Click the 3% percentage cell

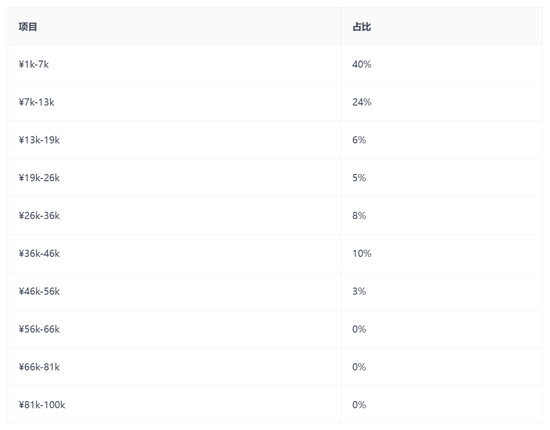pyautogui.click(x=359, y=291)
